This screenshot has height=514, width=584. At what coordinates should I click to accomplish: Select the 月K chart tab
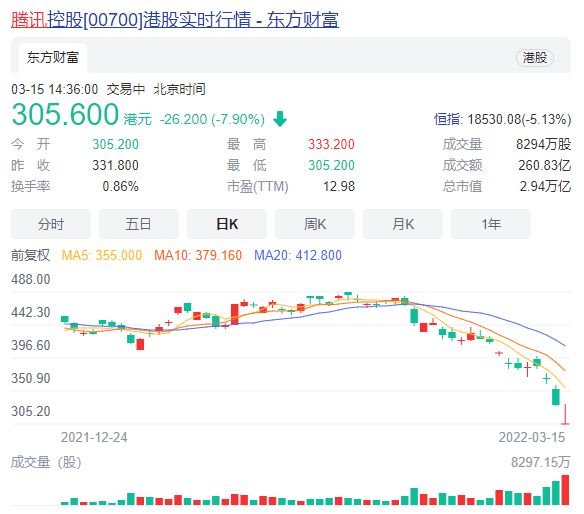coord(403,224)
